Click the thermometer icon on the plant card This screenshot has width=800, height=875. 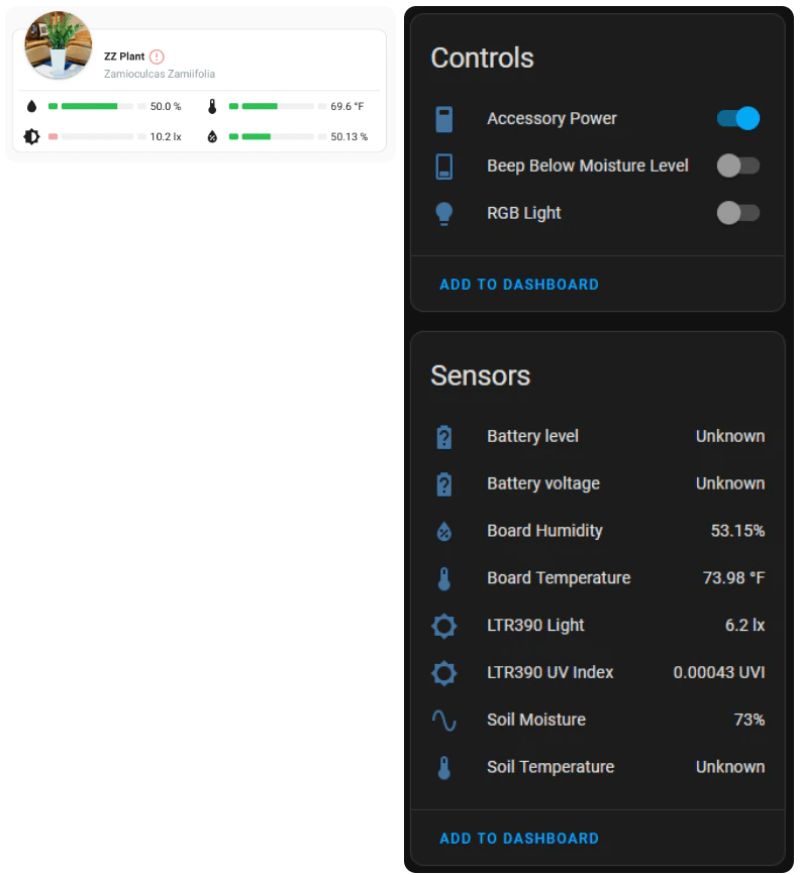[212, 106]
